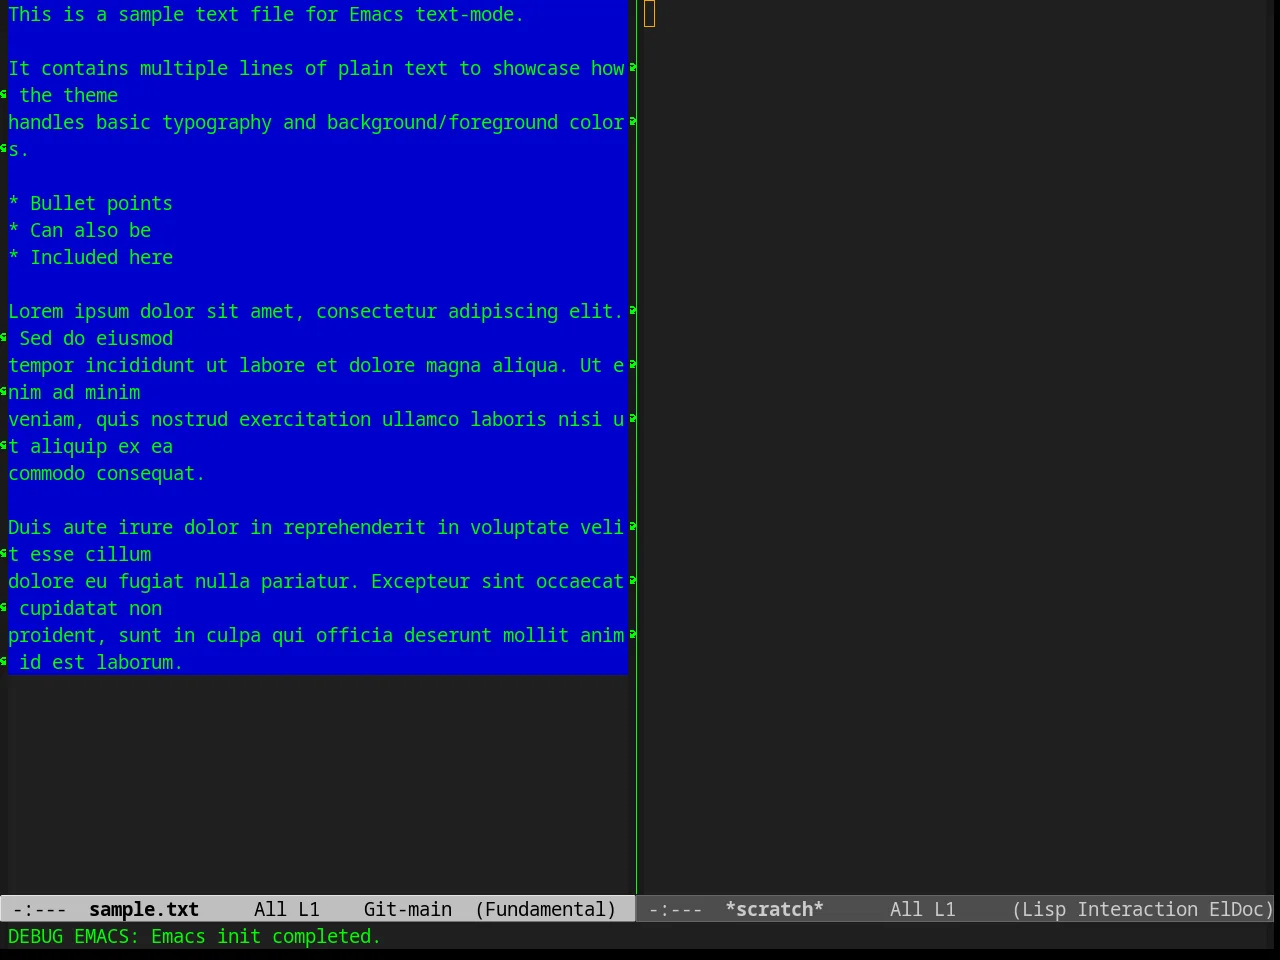Click the left-fringe continuation arrow on the 'id est laborum.' row
The height and width of the screenshot is (960, 1280).
pyautogui.click(x=4, y=662)
